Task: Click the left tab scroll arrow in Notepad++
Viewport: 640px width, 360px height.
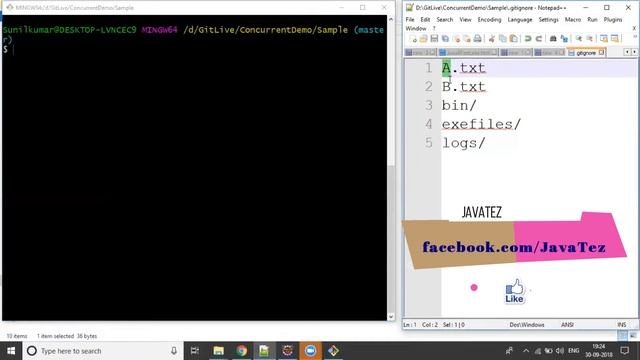Action: click(x=627, y=52)
